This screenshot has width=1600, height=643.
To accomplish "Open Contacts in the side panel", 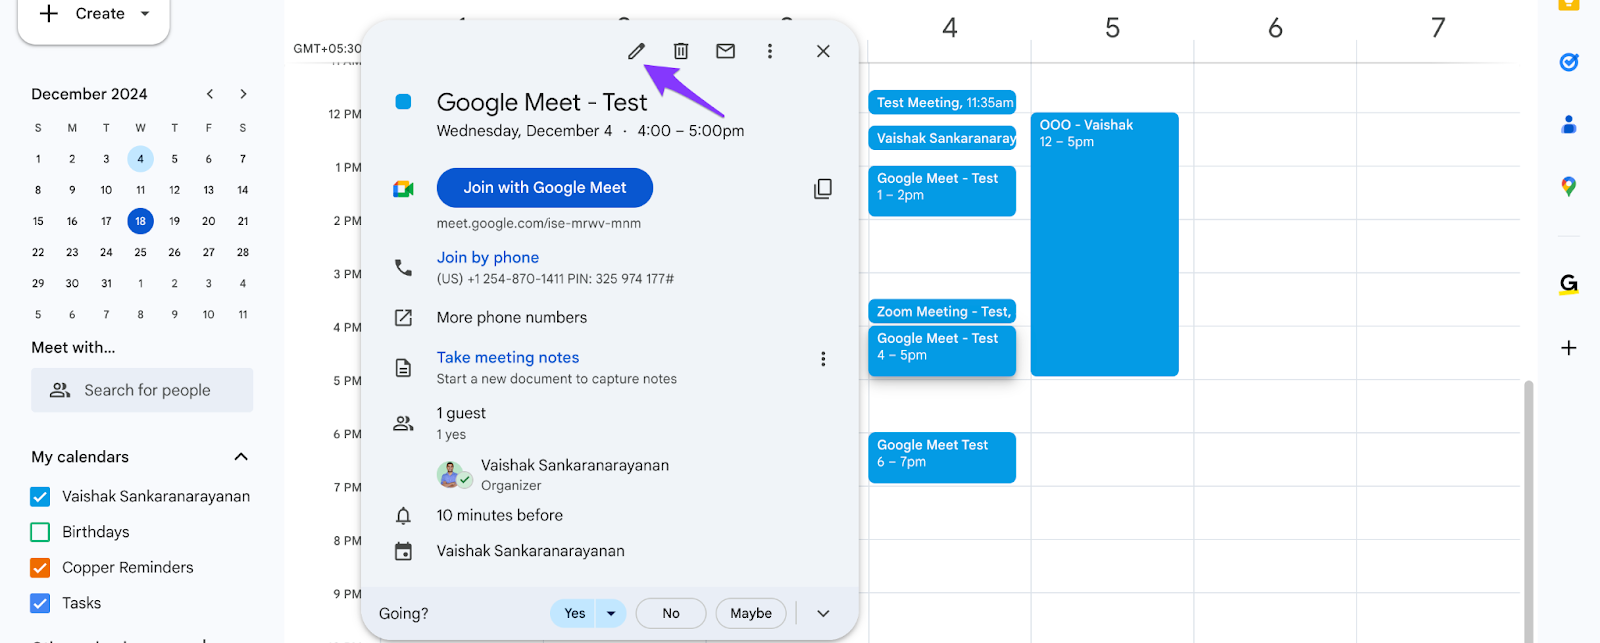I will tap(1569, 124).
